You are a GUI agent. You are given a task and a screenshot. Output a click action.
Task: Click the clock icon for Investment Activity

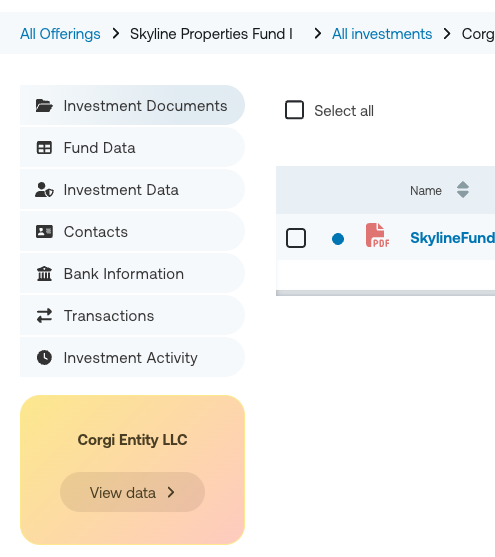tap(44, 357)
